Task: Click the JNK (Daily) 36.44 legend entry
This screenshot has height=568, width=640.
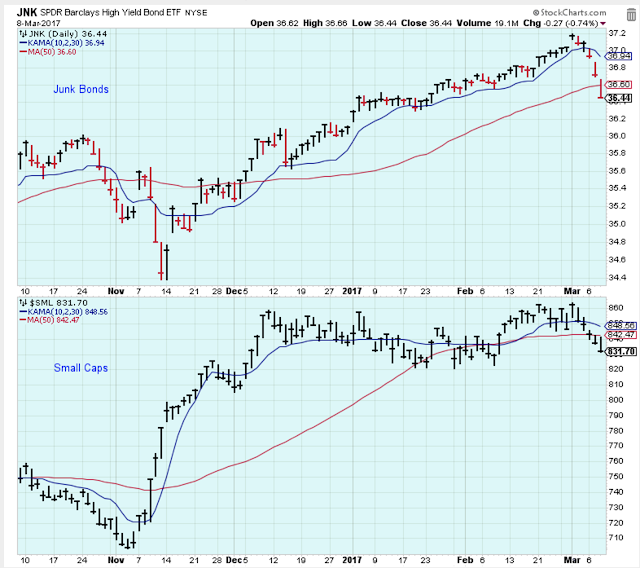Action: (x=67, y=34)
